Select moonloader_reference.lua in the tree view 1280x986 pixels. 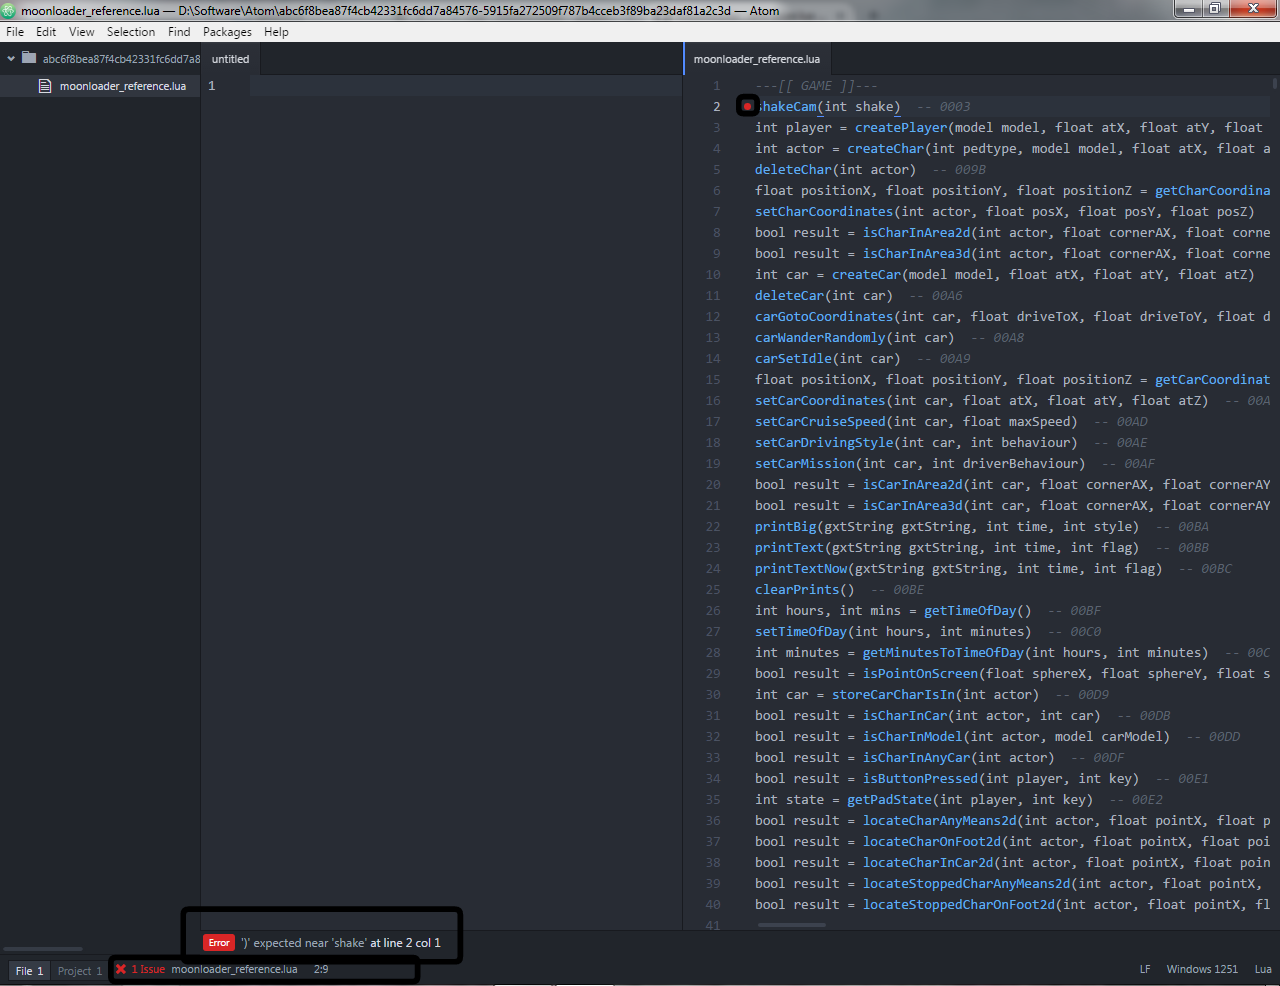pyautogui.click(x=123, y=86)
